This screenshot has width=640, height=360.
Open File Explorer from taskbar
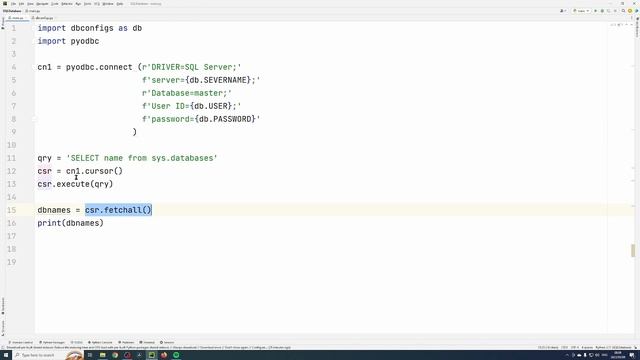coord(102,355)
